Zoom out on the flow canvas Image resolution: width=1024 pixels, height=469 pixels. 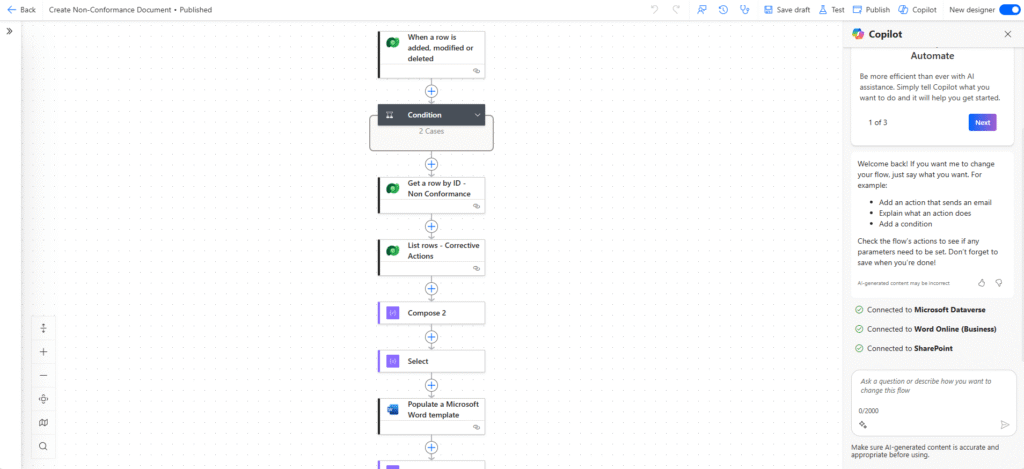[x=43, y=375]
